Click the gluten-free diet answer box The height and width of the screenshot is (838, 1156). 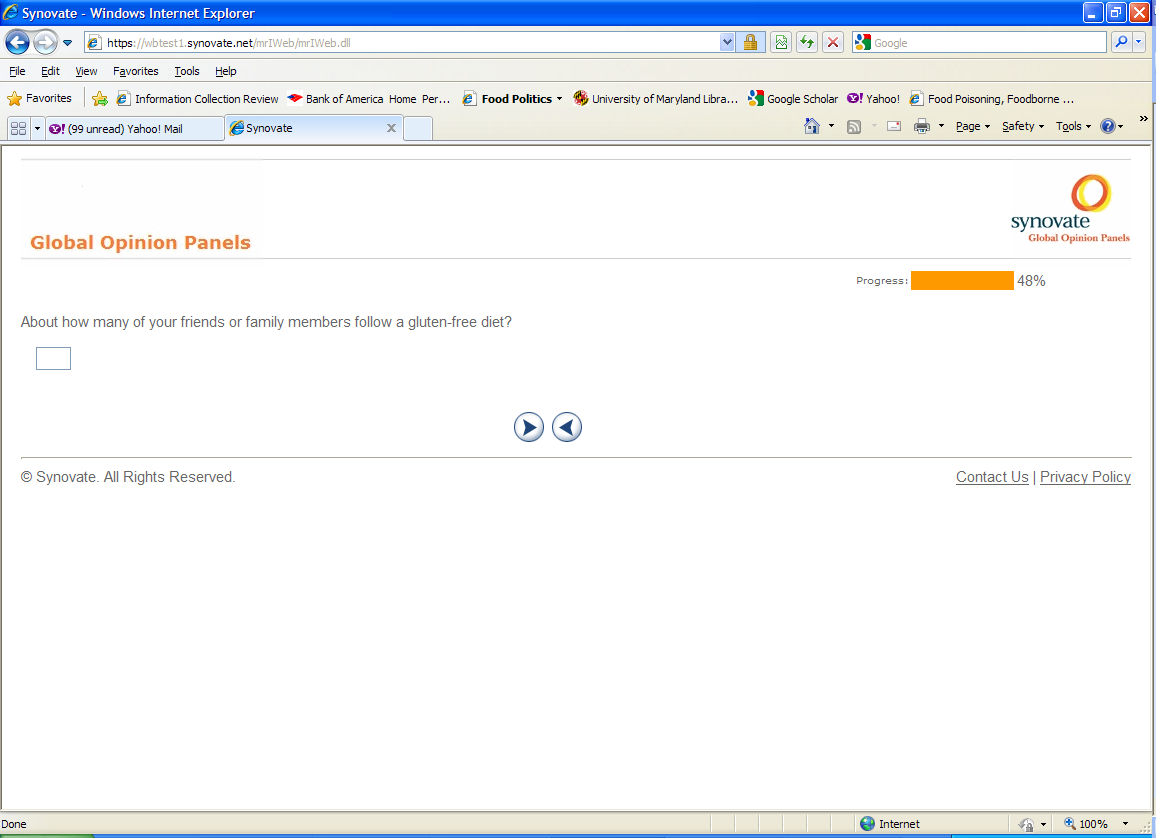click(x=53, y=358)
